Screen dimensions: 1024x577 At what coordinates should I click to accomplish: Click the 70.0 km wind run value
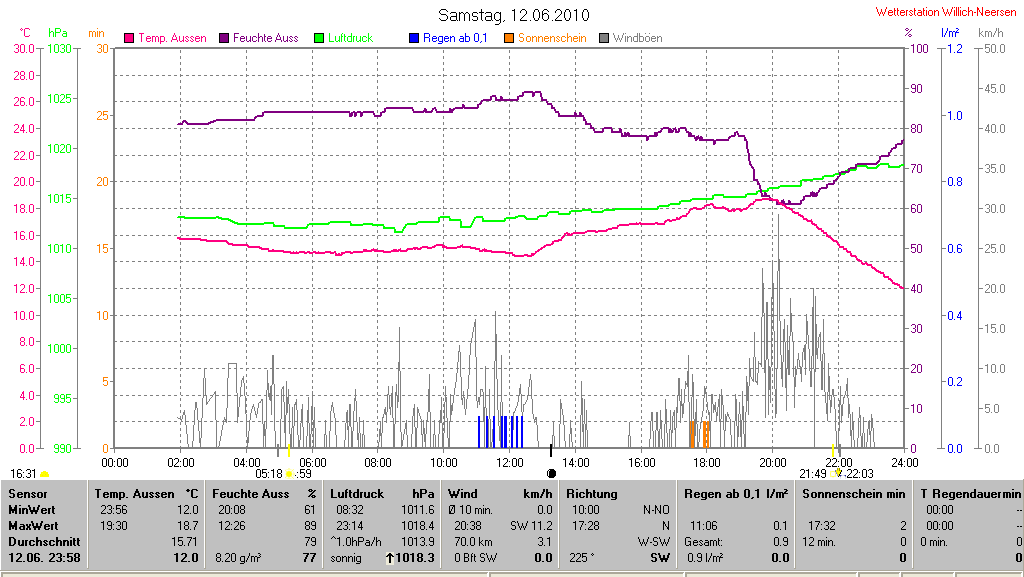(x=471, y=542)
